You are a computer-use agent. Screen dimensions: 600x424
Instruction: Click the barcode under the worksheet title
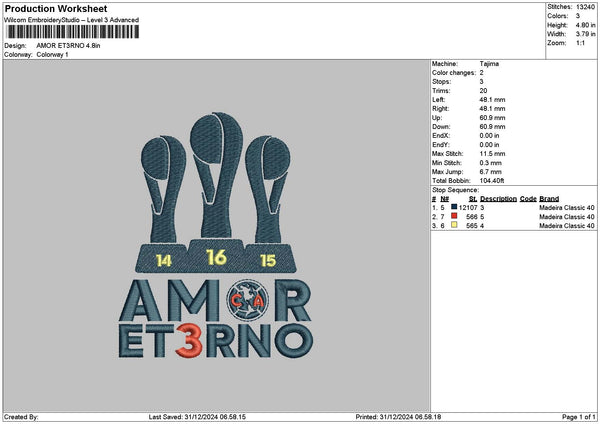[73, 32]
